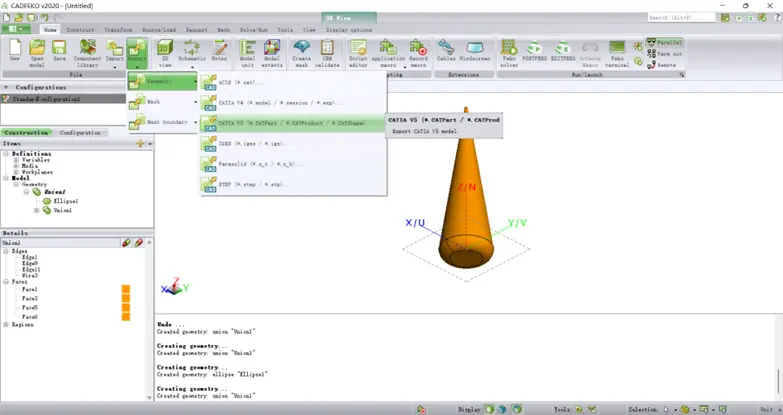Open the Schematic dropdown arrow
The height and width of the screenshot is (415, 783).
192,66
